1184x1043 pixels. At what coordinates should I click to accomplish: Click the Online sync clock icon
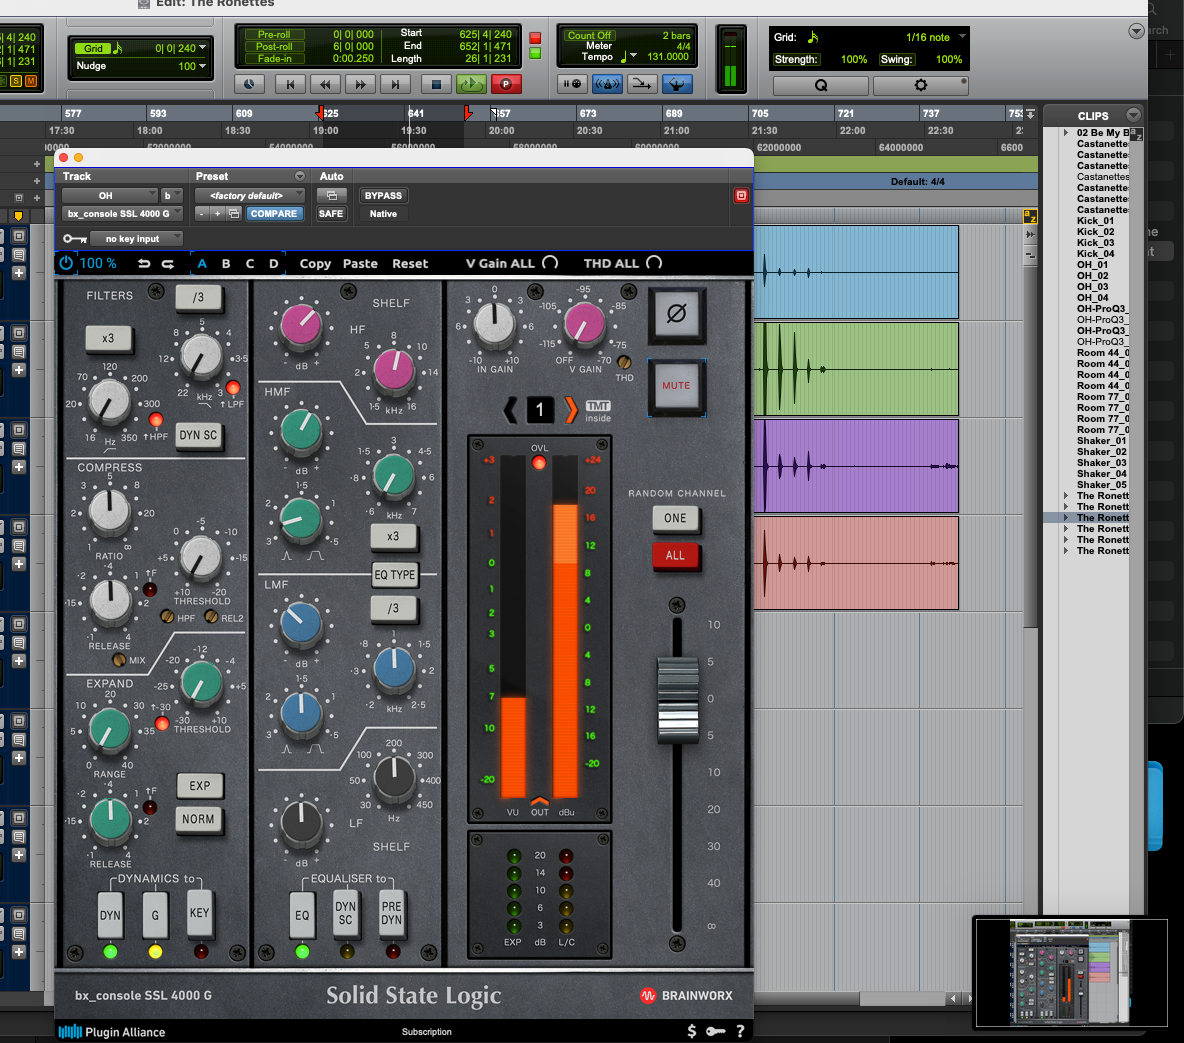[x=249, y=85]
